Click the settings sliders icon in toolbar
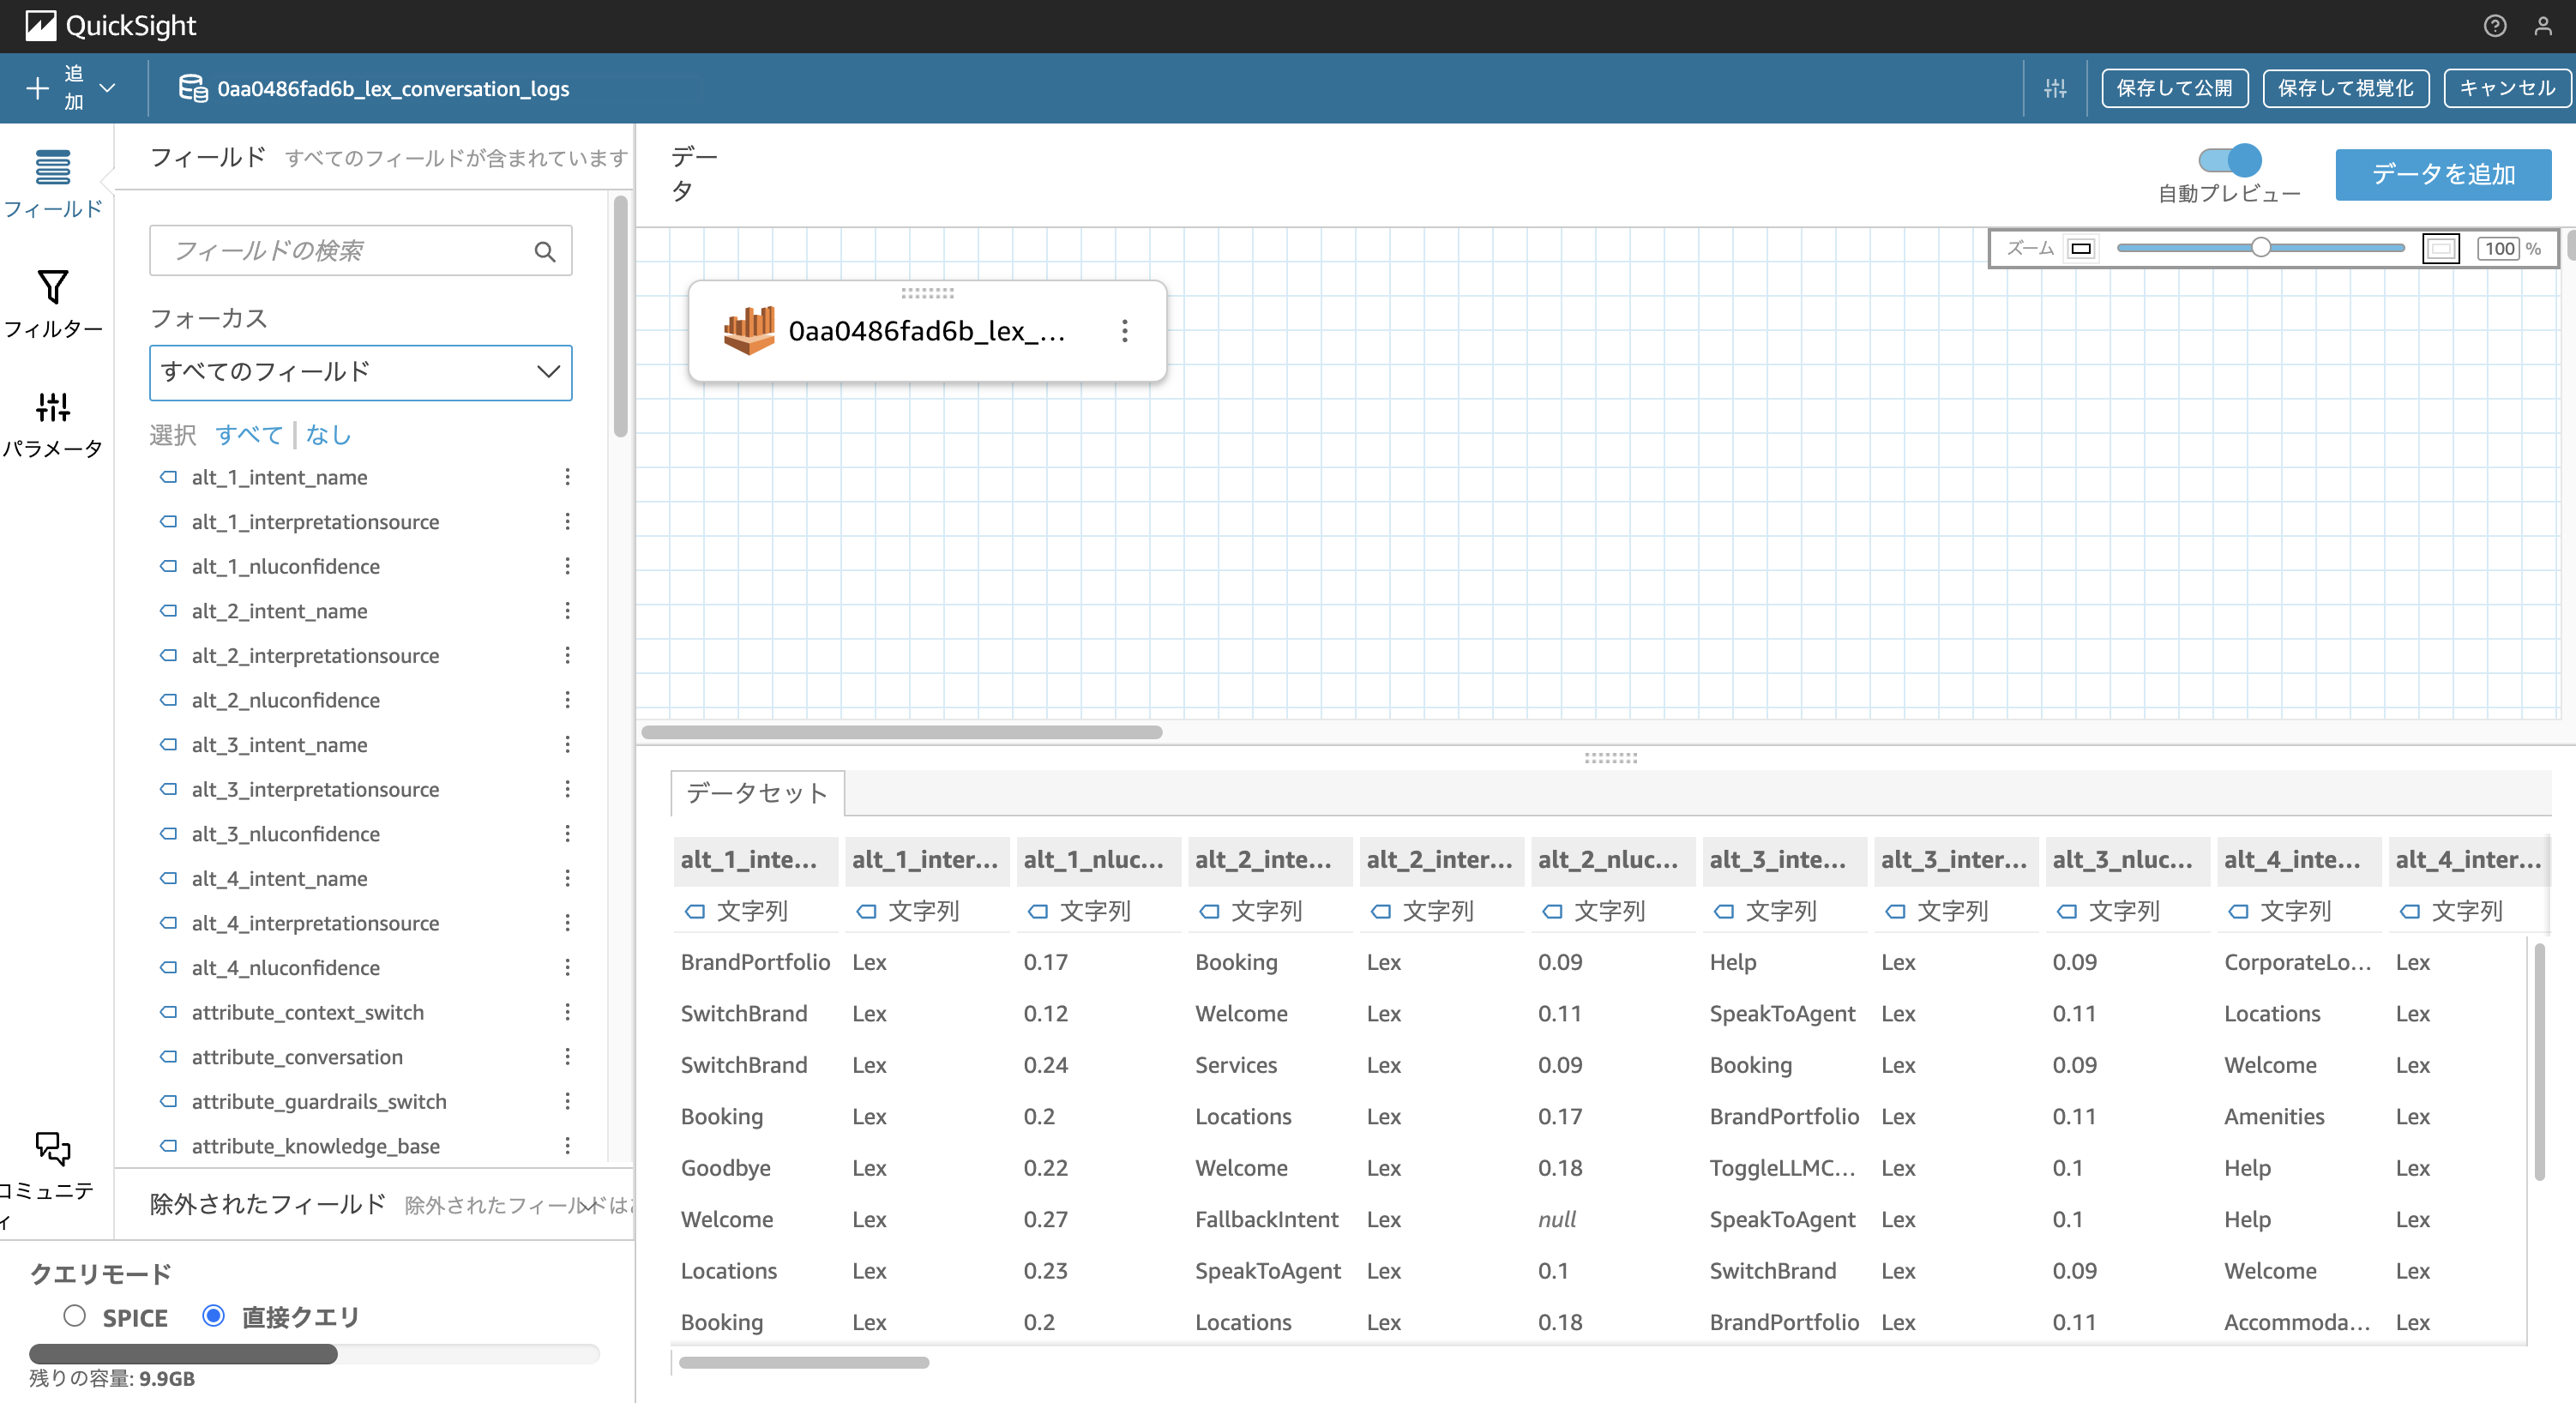The width and height of the screenshot is (2576, 1403). point(2055,88)
